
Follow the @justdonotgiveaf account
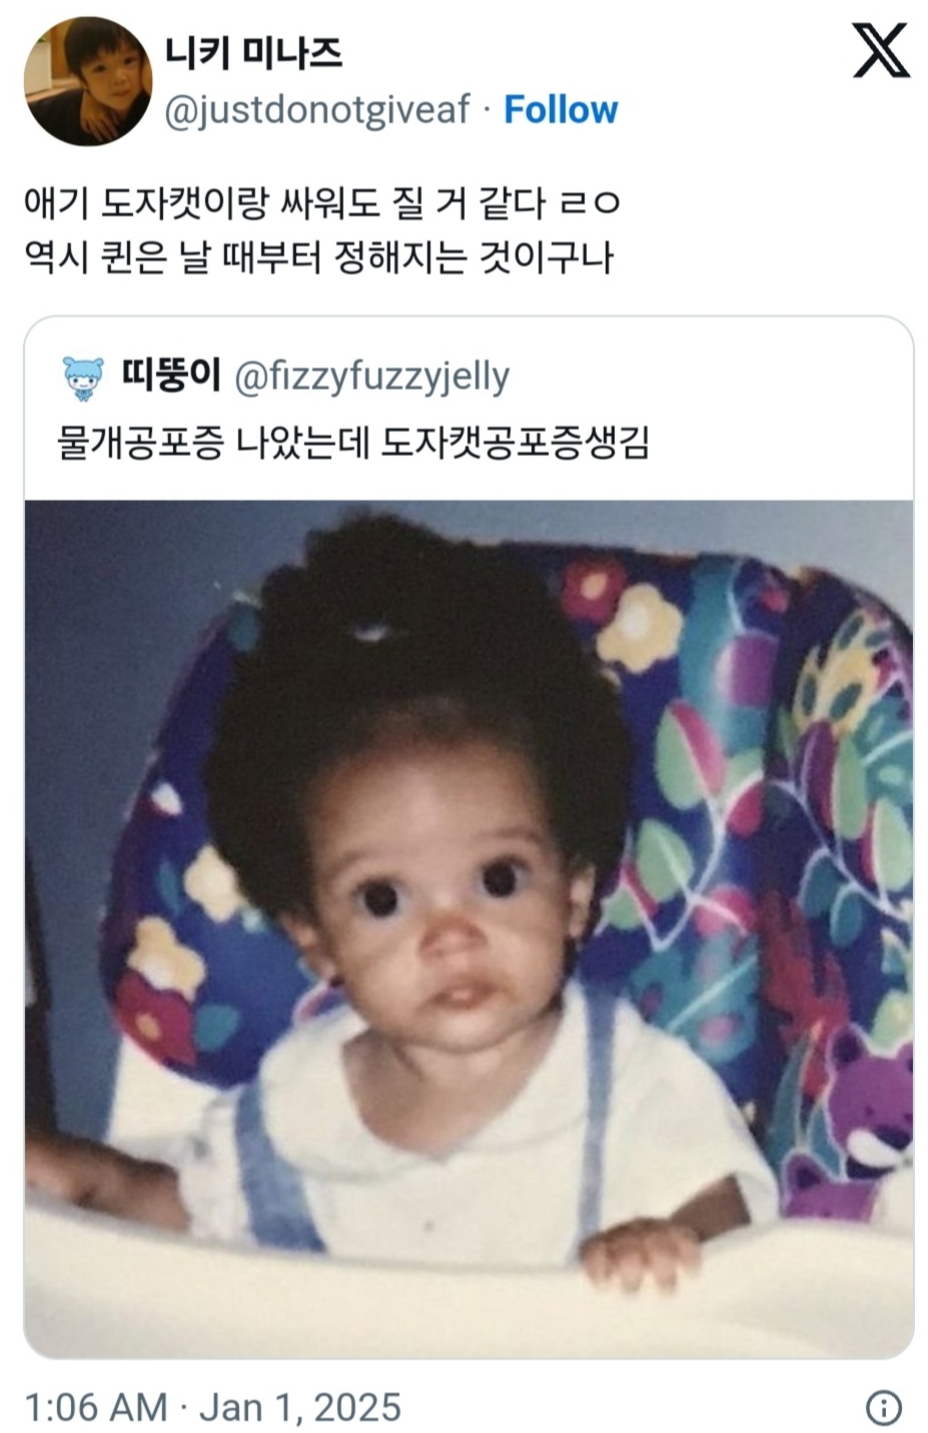point(560,109)
